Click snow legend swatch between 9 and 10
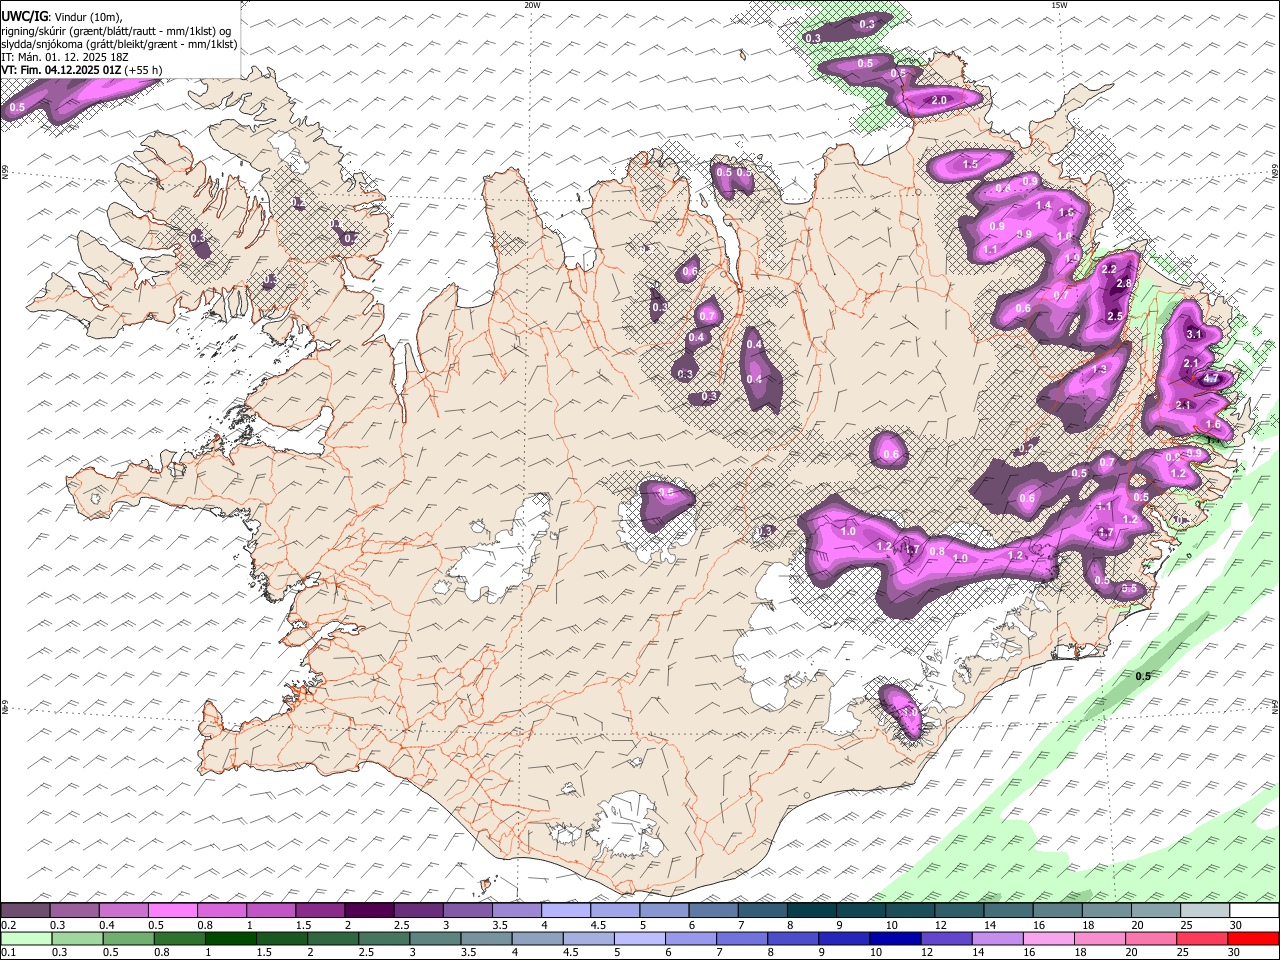 click(861, 911)
